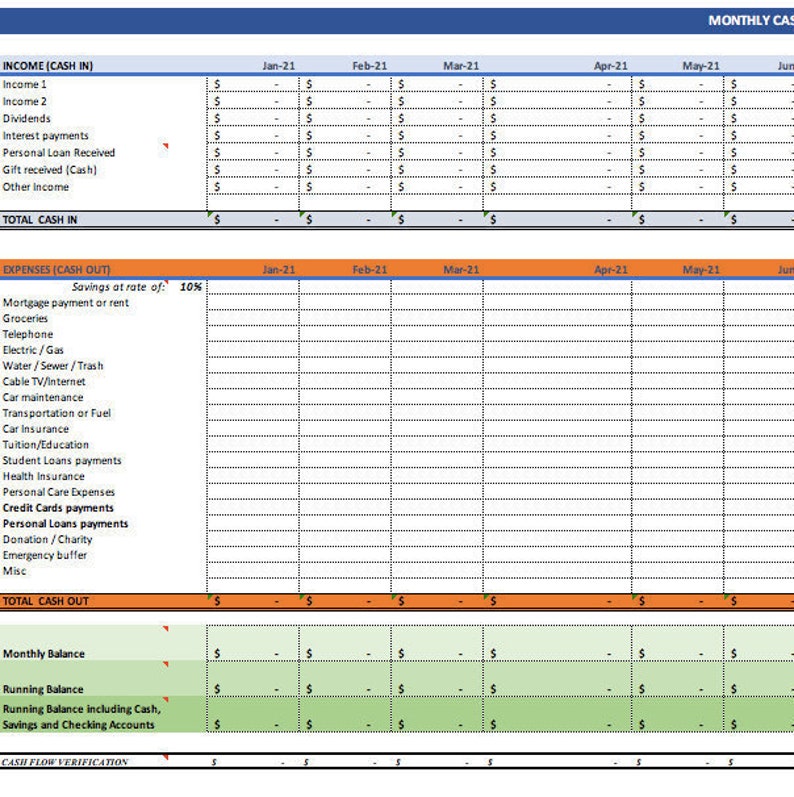
Task: Click the Apr-21 header in the income section
Action: tap(610, 66)
